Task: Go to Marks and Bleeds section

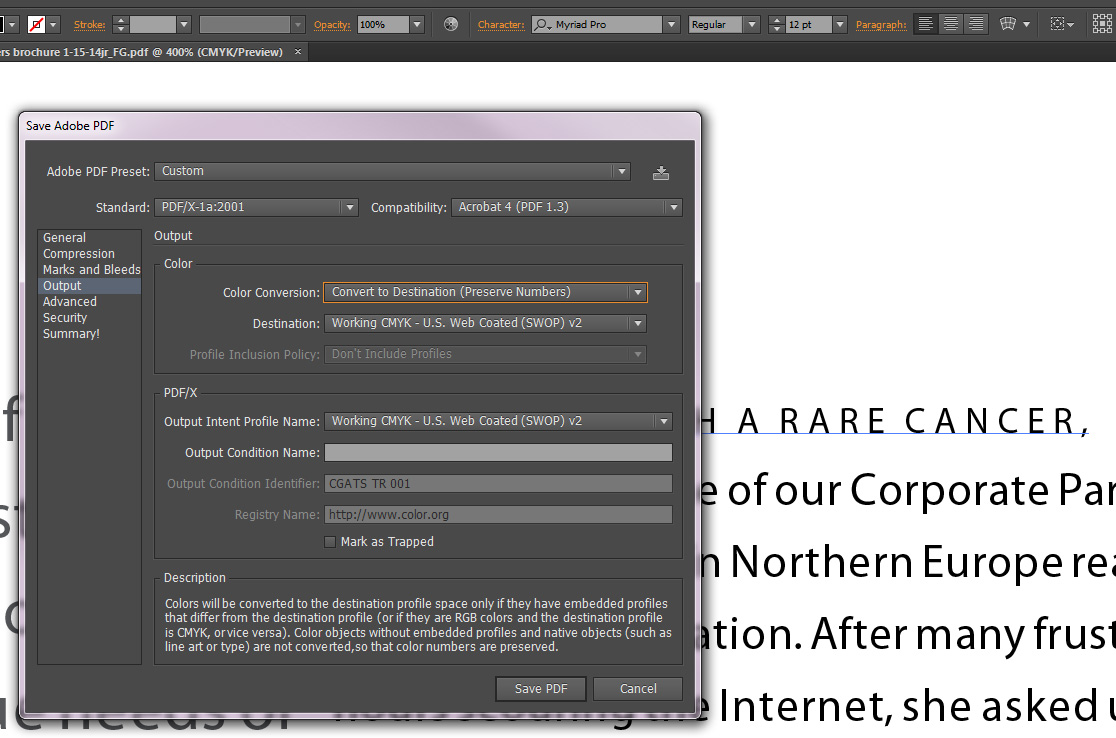Action: point(91,270)
